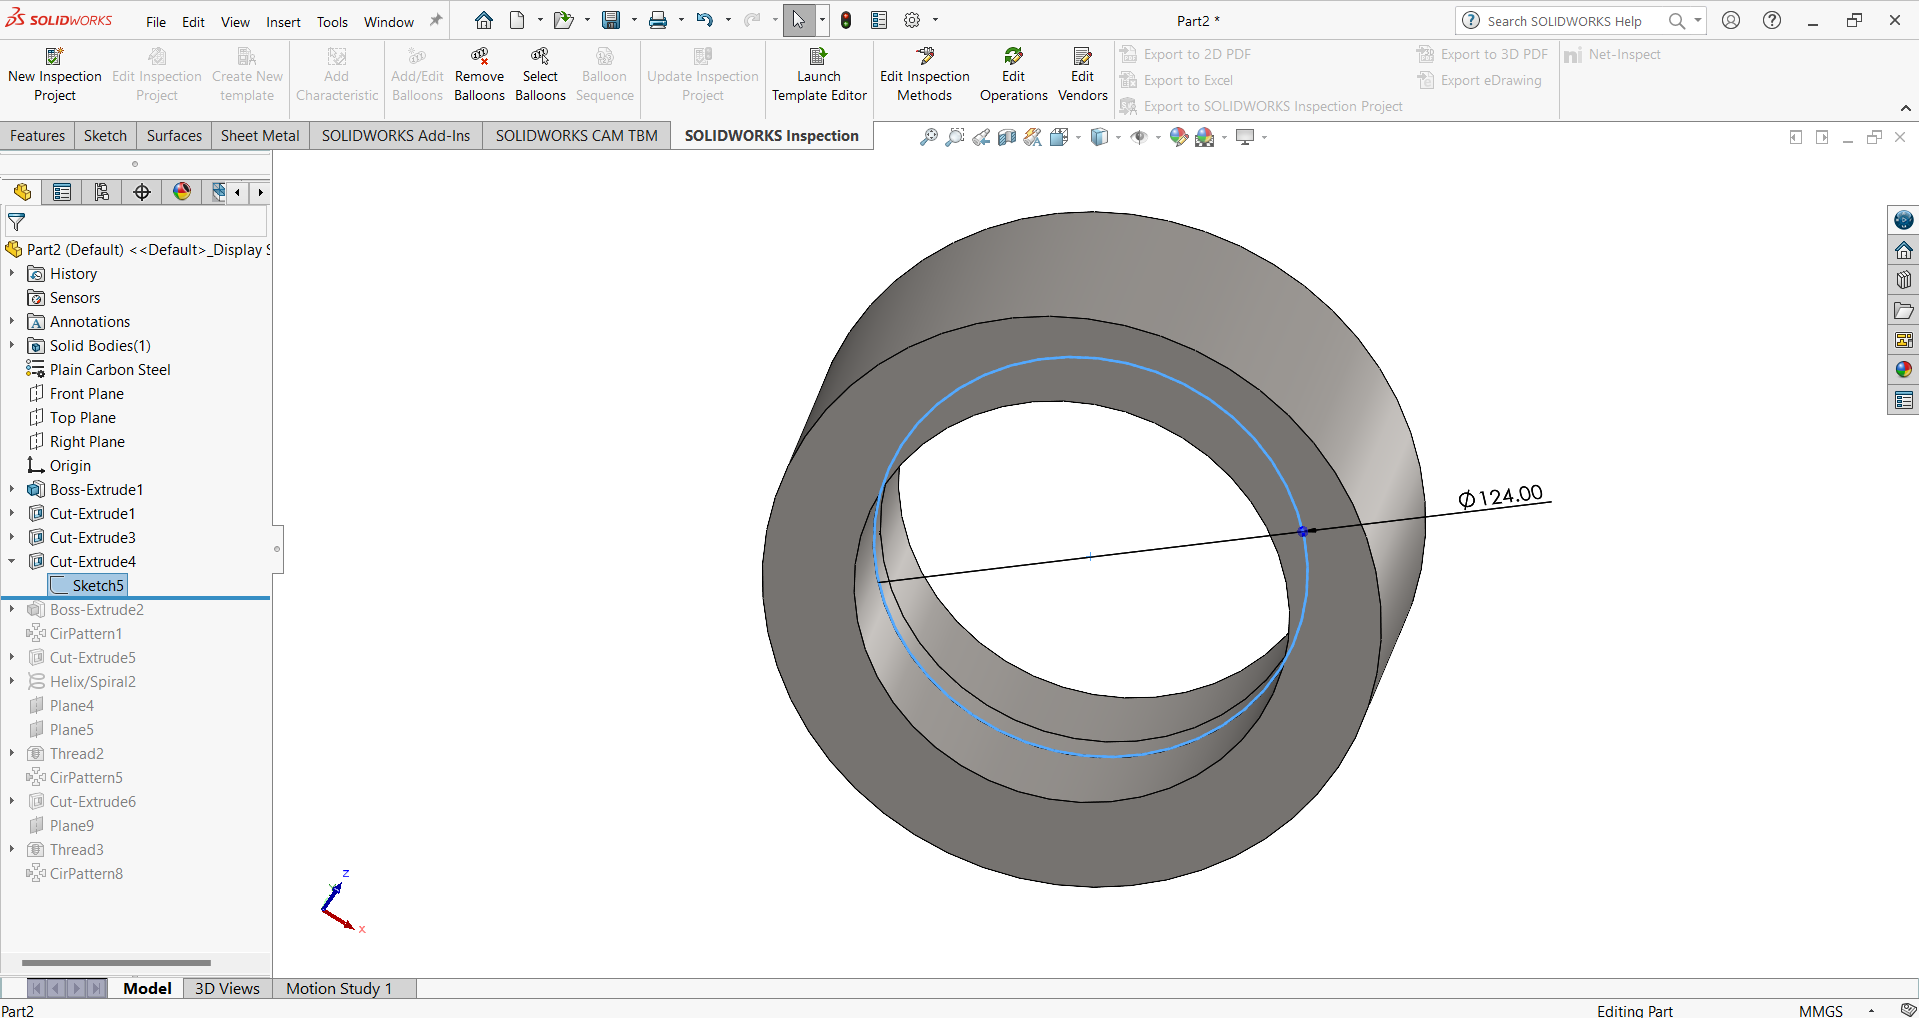Click the Select Balloons tool
Viewport: 1919px width, 1018px height.
pyautogui.click(x=540, y=57)
